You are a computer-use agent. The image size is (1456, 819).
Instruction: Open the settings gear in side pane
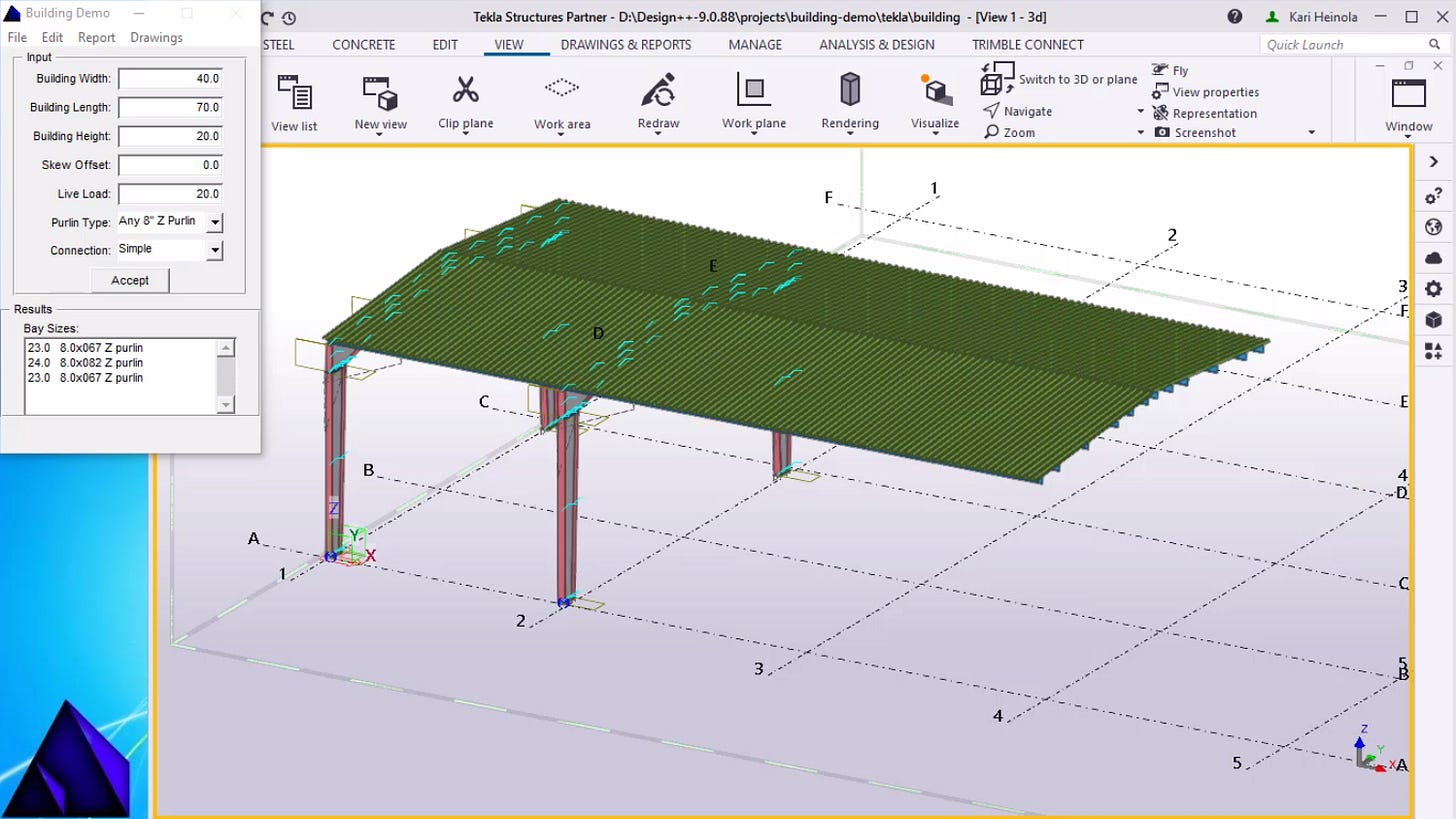click(1433, 289)
